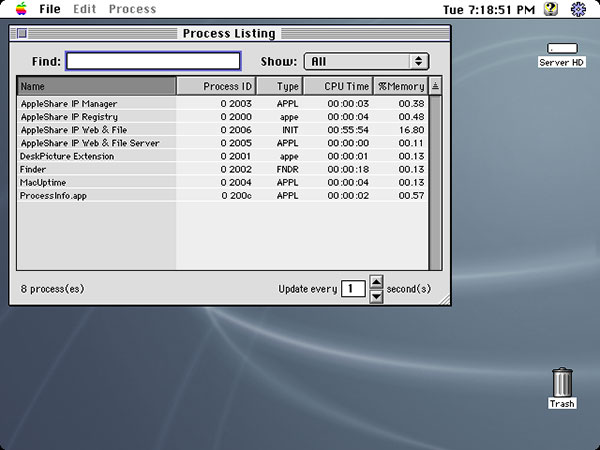Sort by the Name column header

[x=96, y=86]
